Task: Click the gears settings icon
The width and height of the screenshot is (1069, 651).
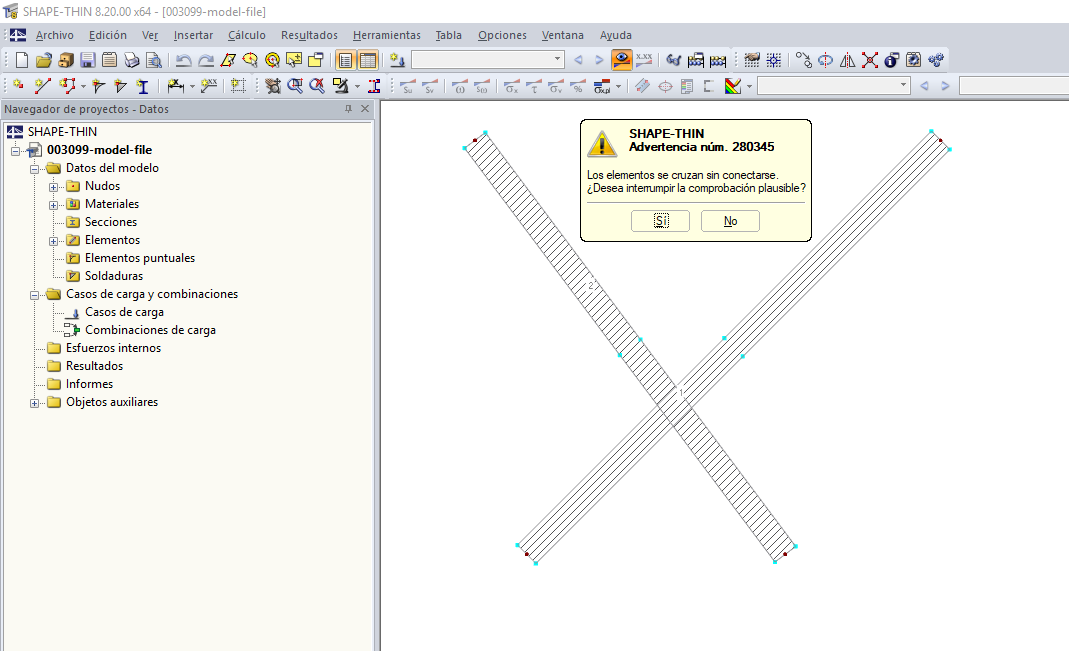Action: coord(936,60)
